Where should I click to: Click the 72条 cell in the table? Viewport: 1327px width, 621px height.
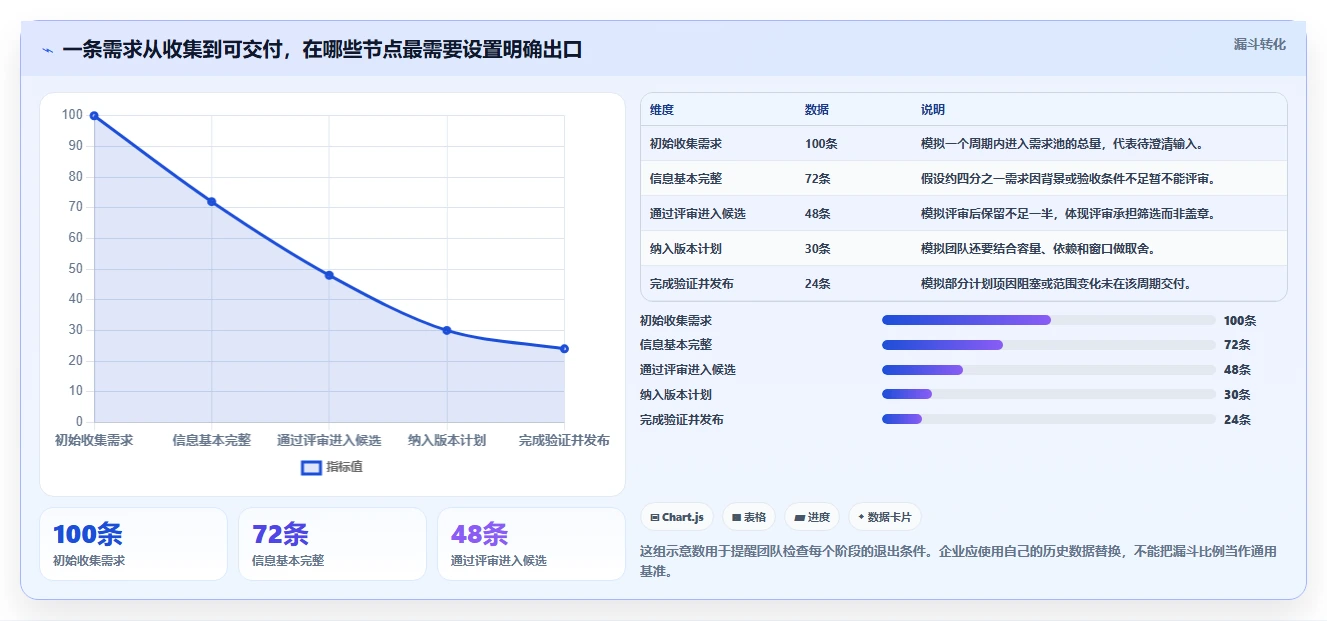click(817, 179)
